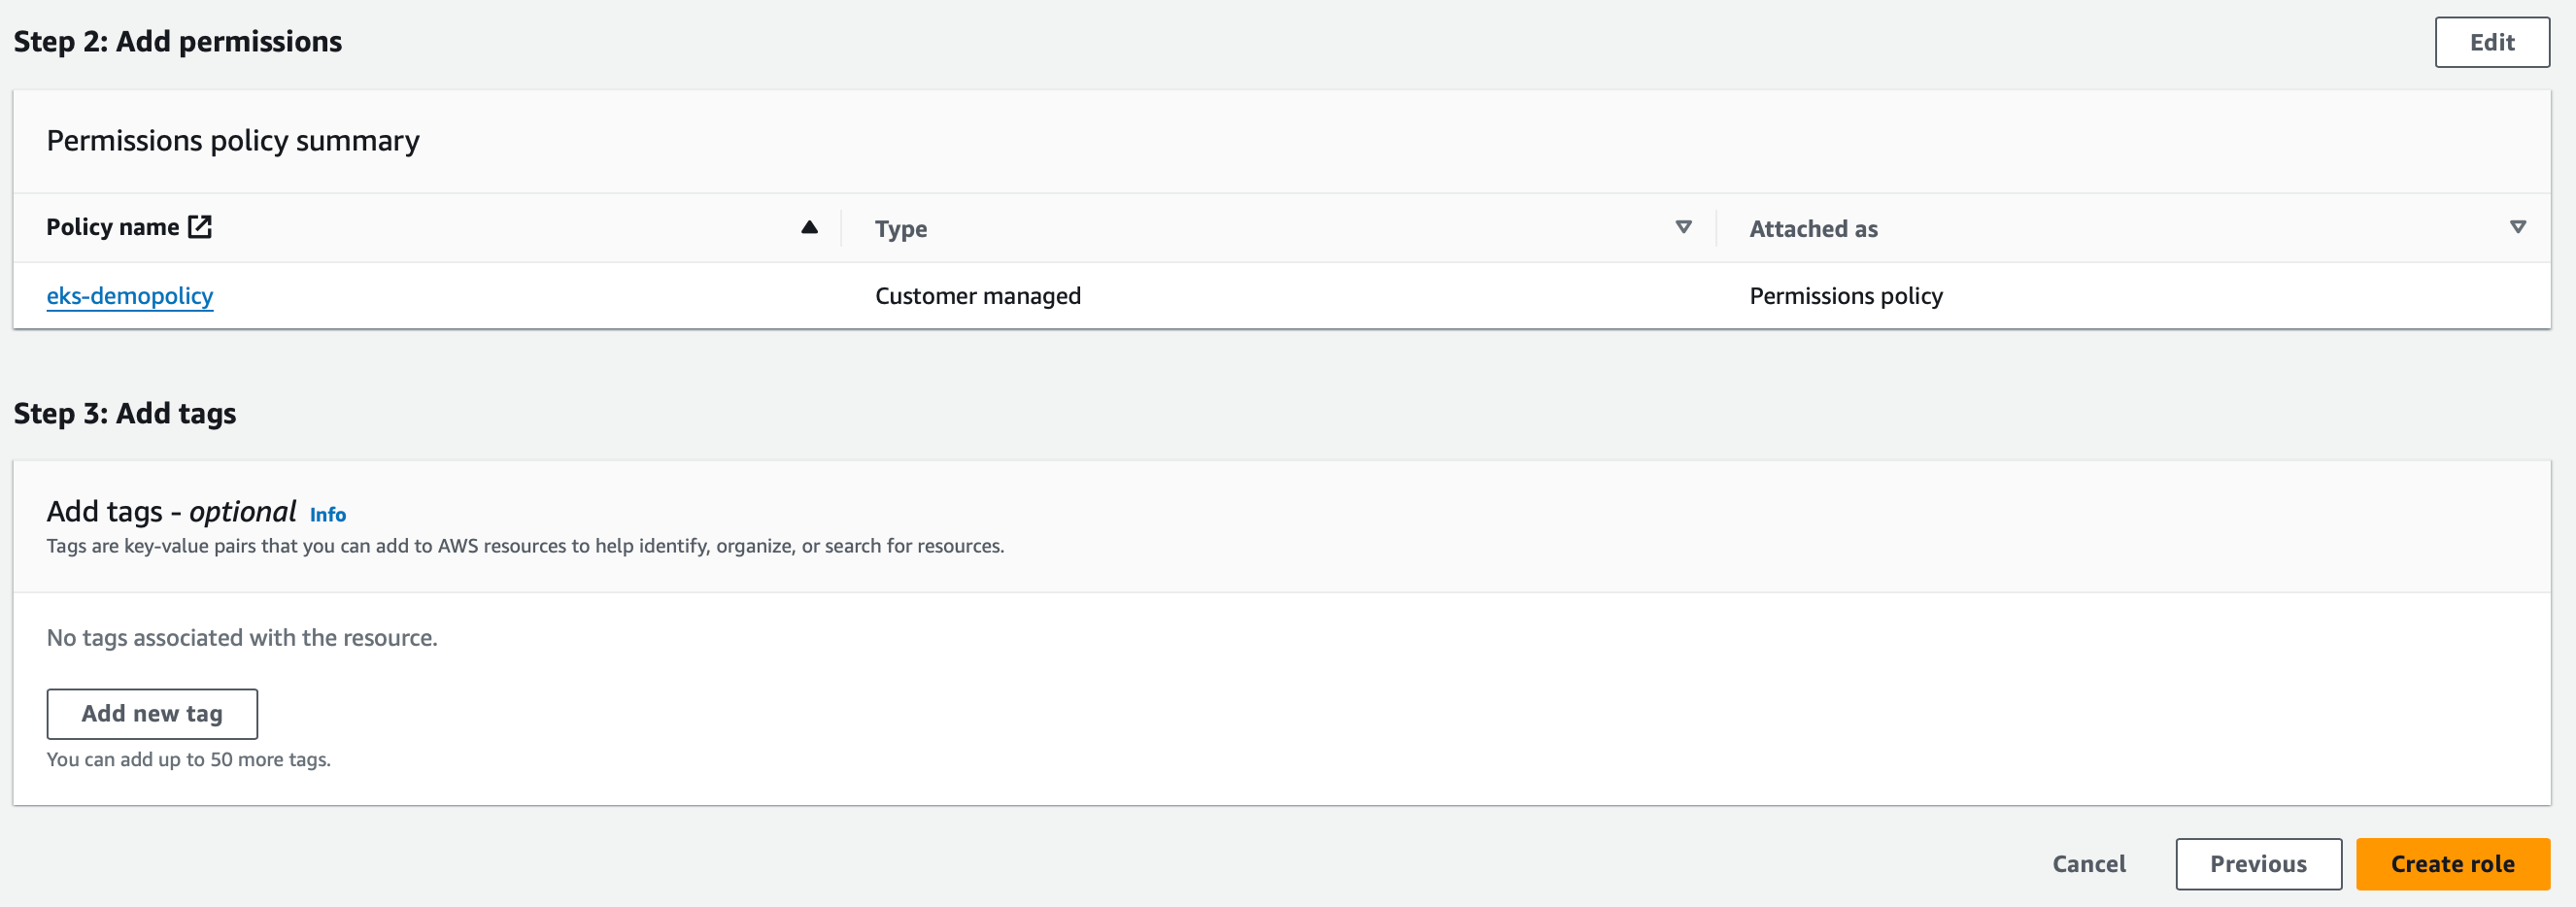Click the Create role button
2576x907 pixels.
click(2452, 863)
